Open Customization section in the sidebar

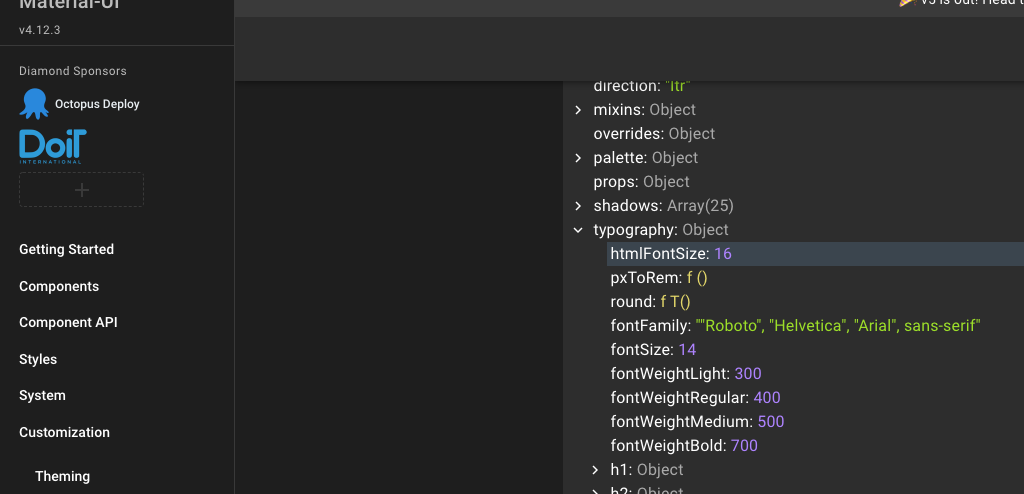65,432
